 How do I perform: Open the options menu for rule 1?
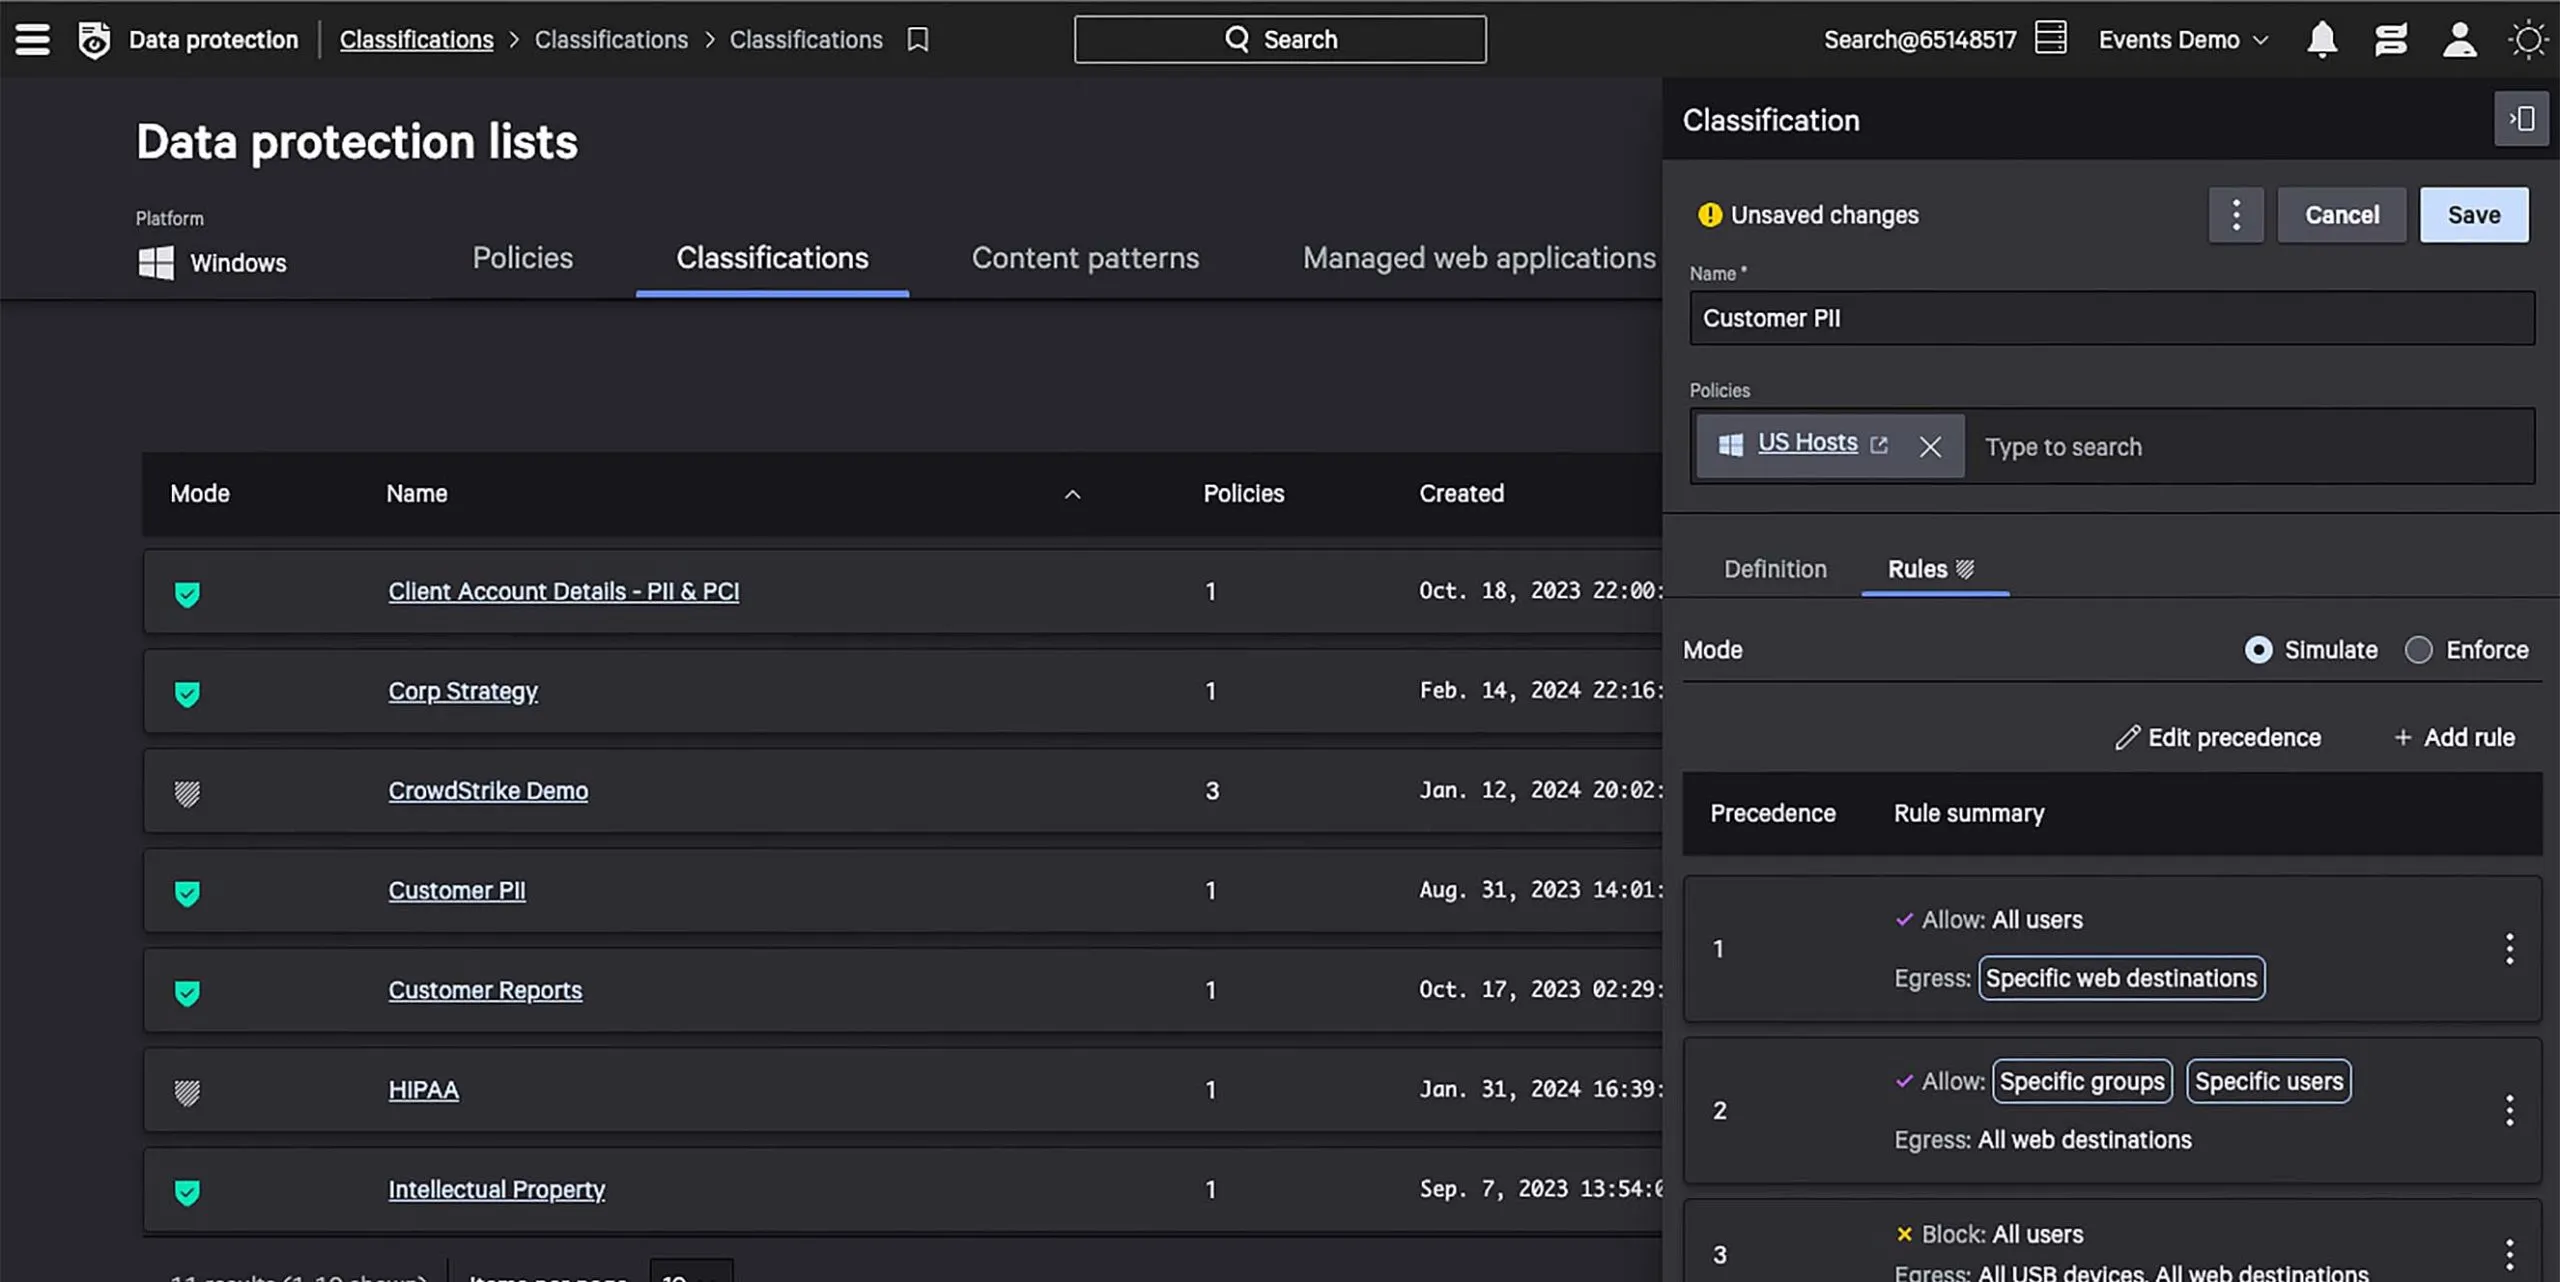[2509, 949]
